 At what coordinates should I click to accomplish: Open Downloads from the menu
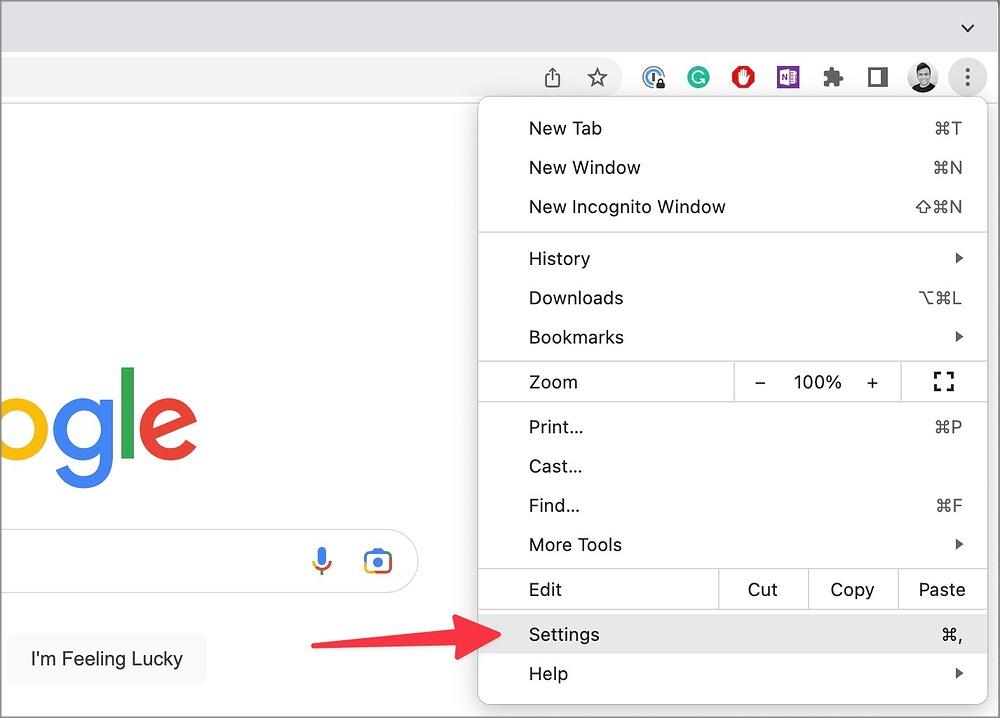pyautogui.click(x=732, y=298)
